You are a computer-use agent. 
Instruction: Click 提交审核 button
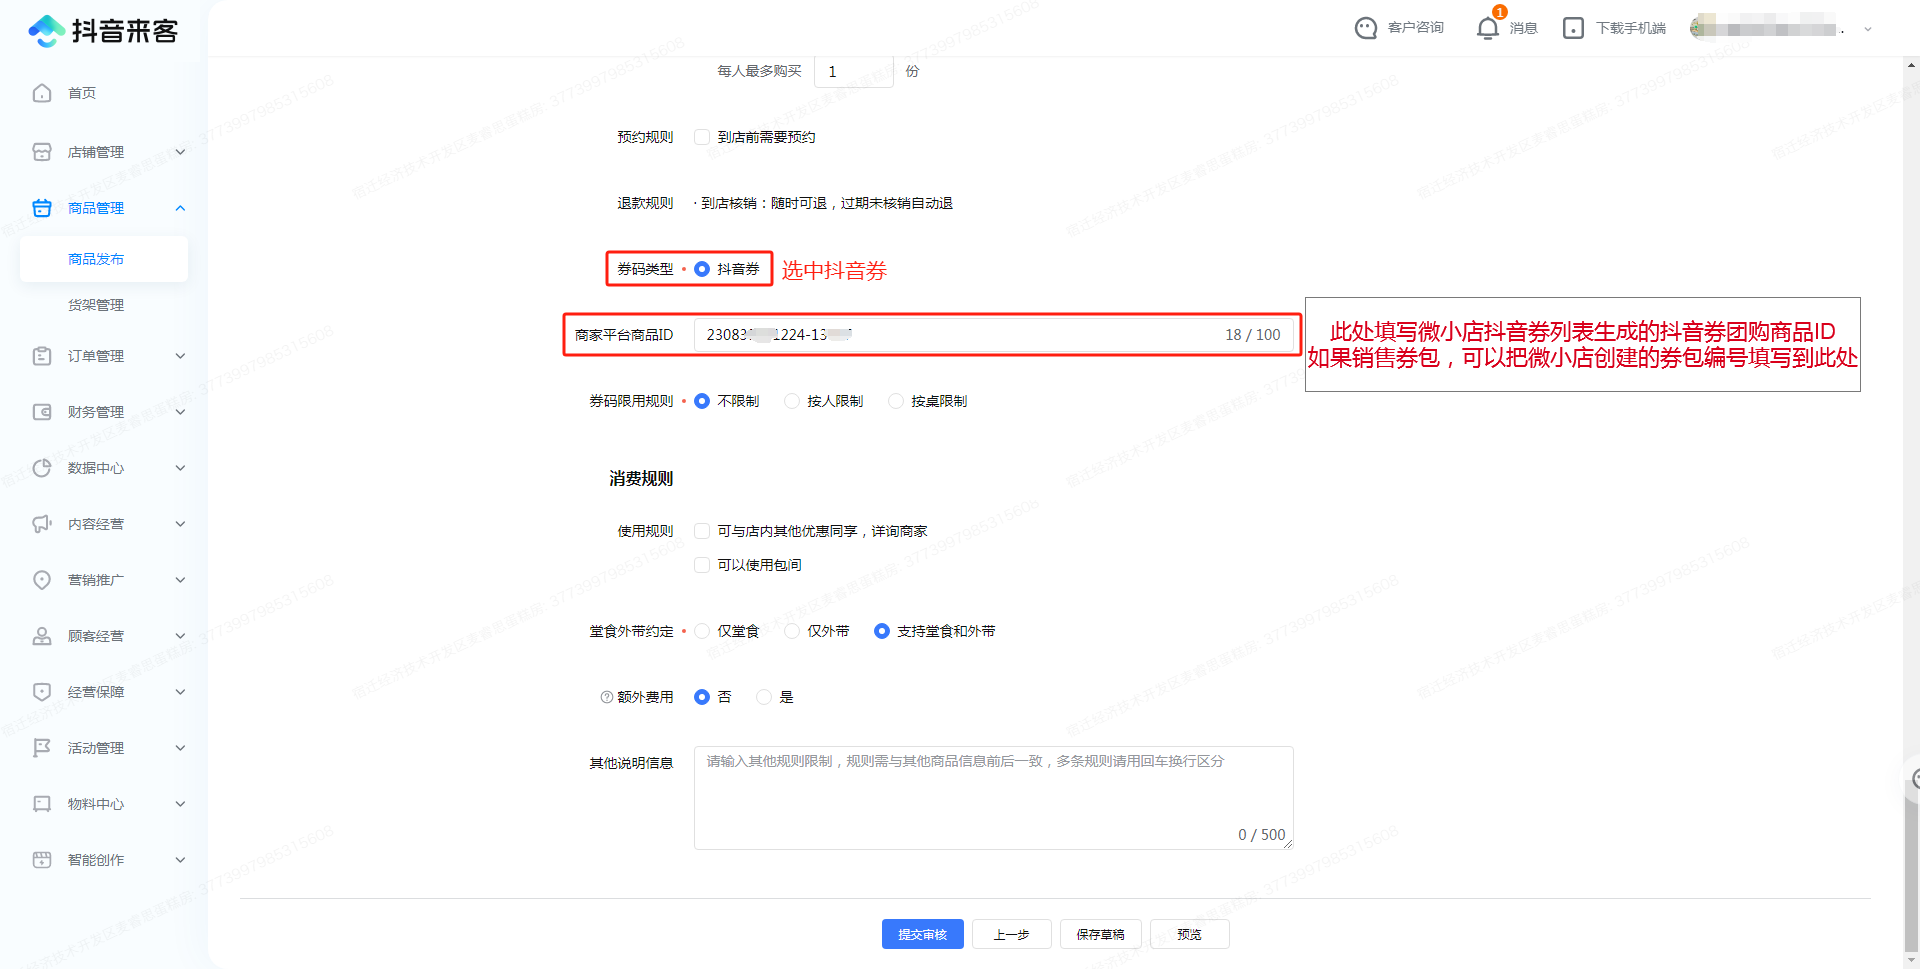[x=923, y=934]
